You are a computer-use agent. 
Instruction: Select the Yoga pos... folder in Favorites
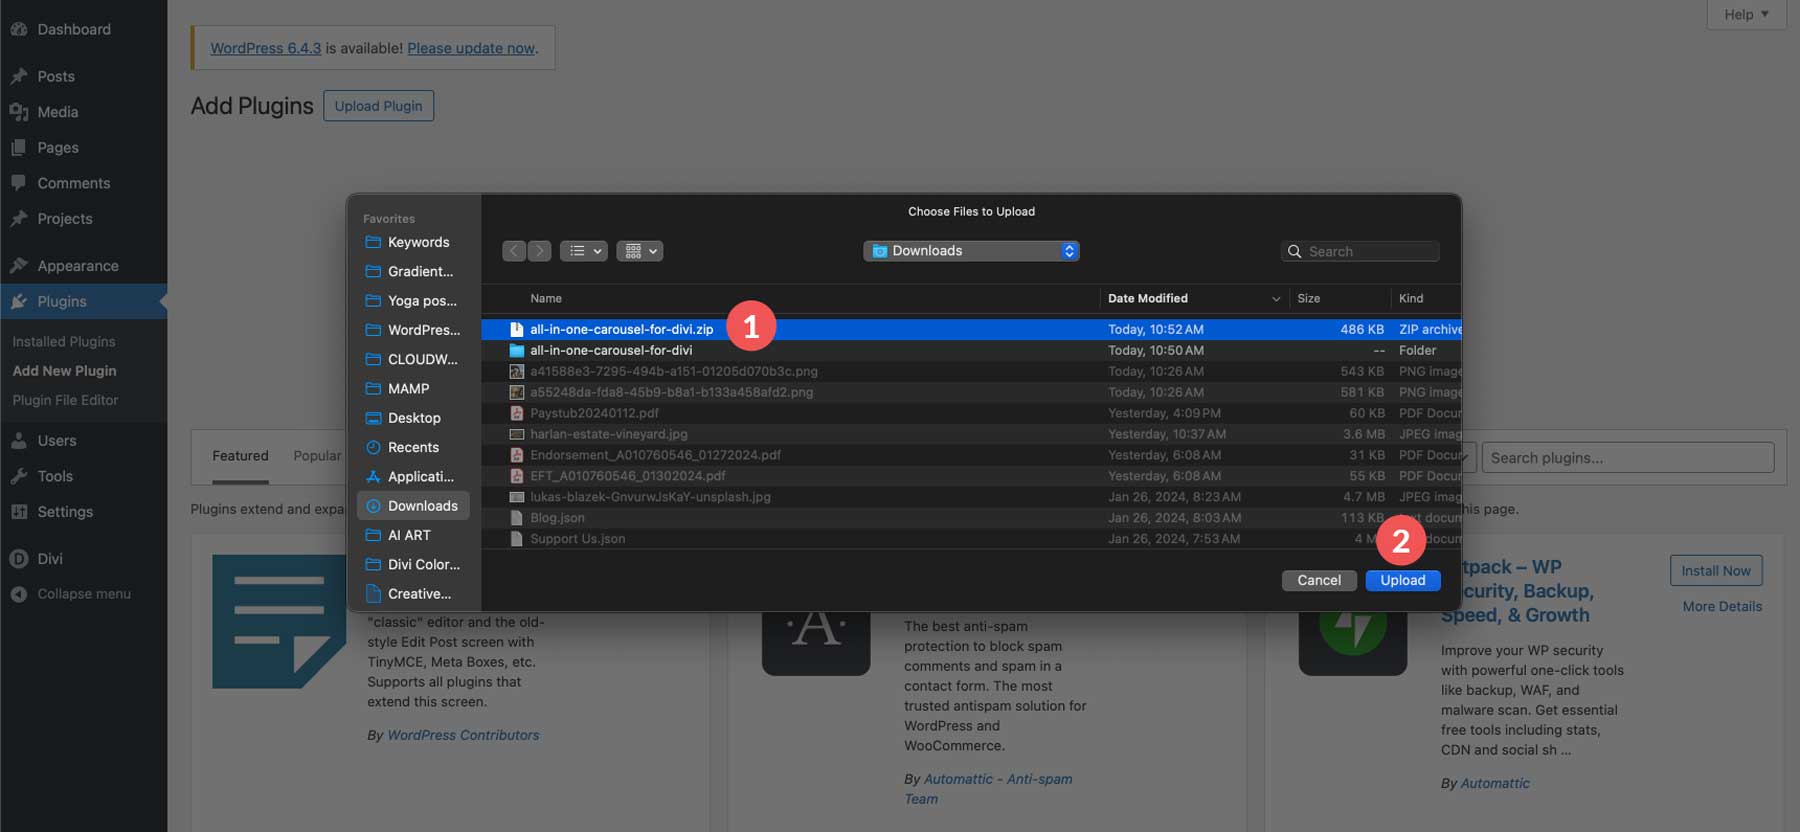[413, 300]
